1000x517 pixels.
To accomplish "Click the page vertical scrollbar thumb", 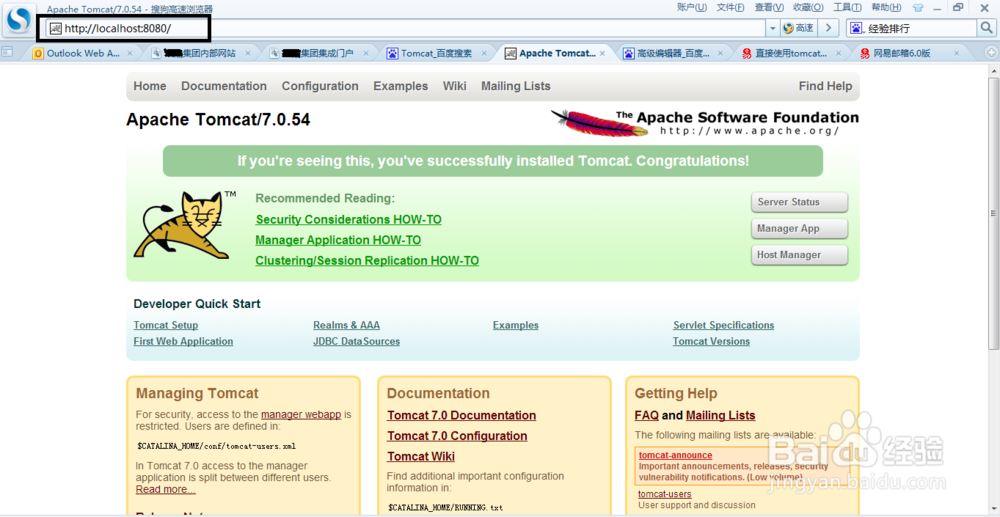I will (994, 213).
